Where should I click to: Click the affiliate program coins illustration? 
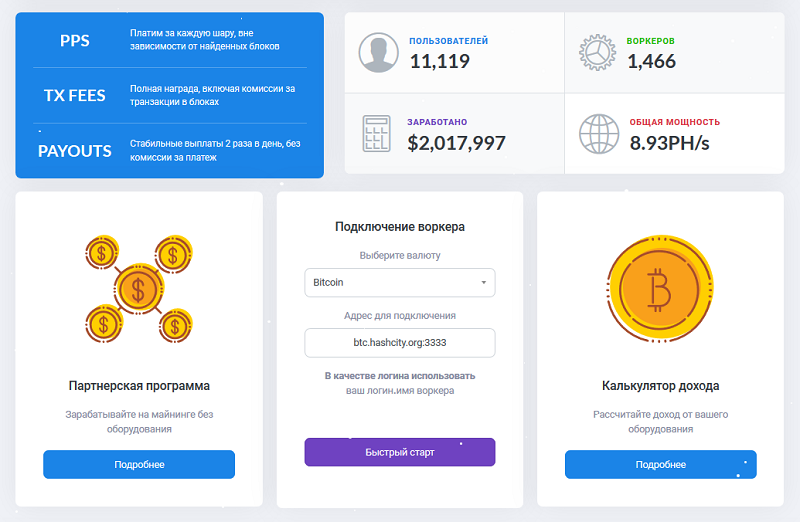tap(139, 289)
